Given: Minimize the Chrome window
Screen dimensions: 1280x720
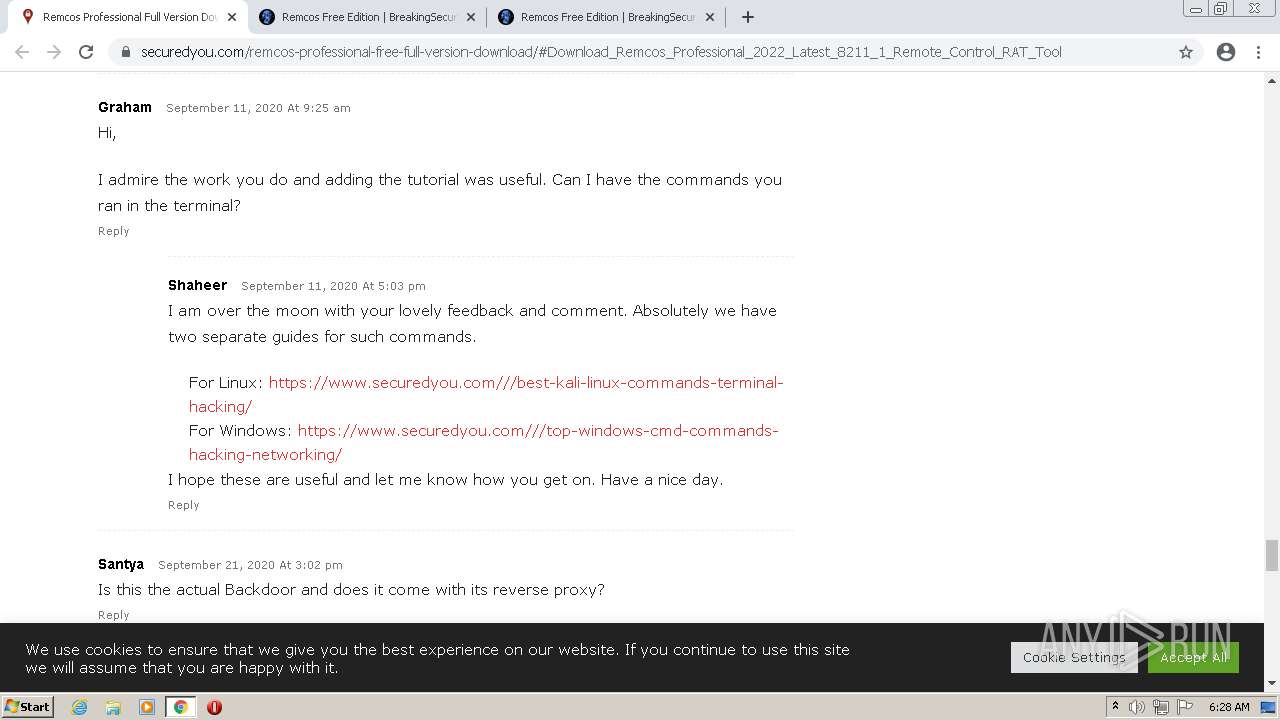Looking at the screenshot, I should 1195,8.
